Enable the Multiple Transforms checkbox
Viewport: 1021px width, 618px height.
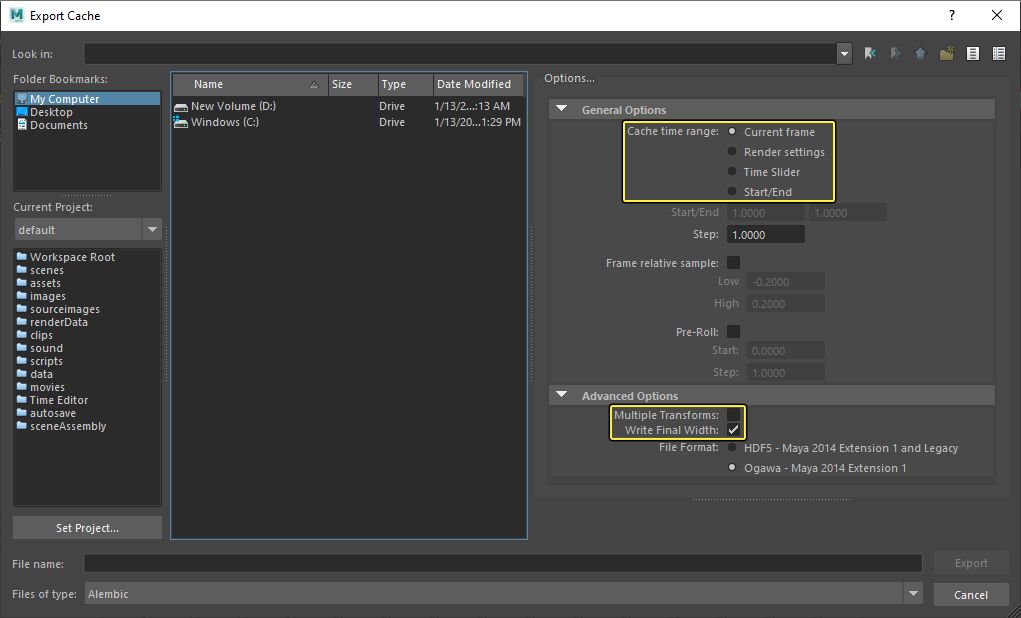733,415
